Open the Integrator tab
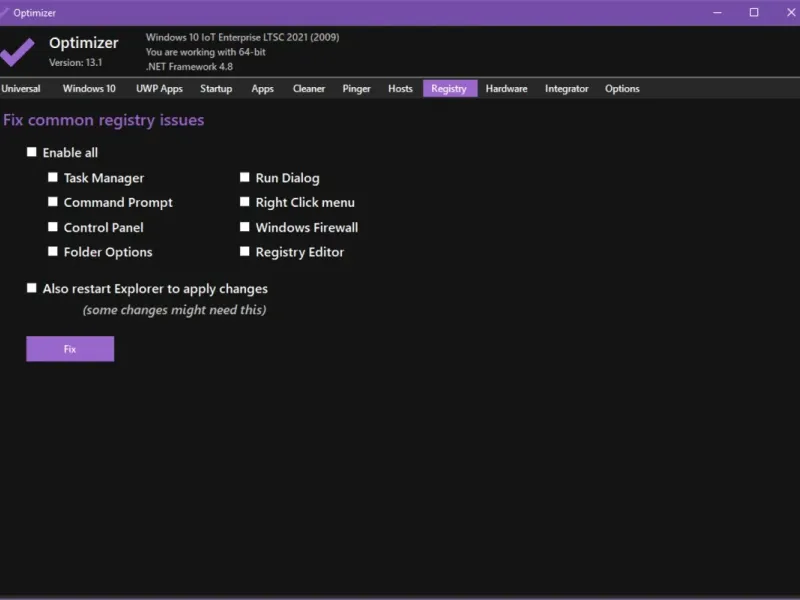 [x=566, y=88]
